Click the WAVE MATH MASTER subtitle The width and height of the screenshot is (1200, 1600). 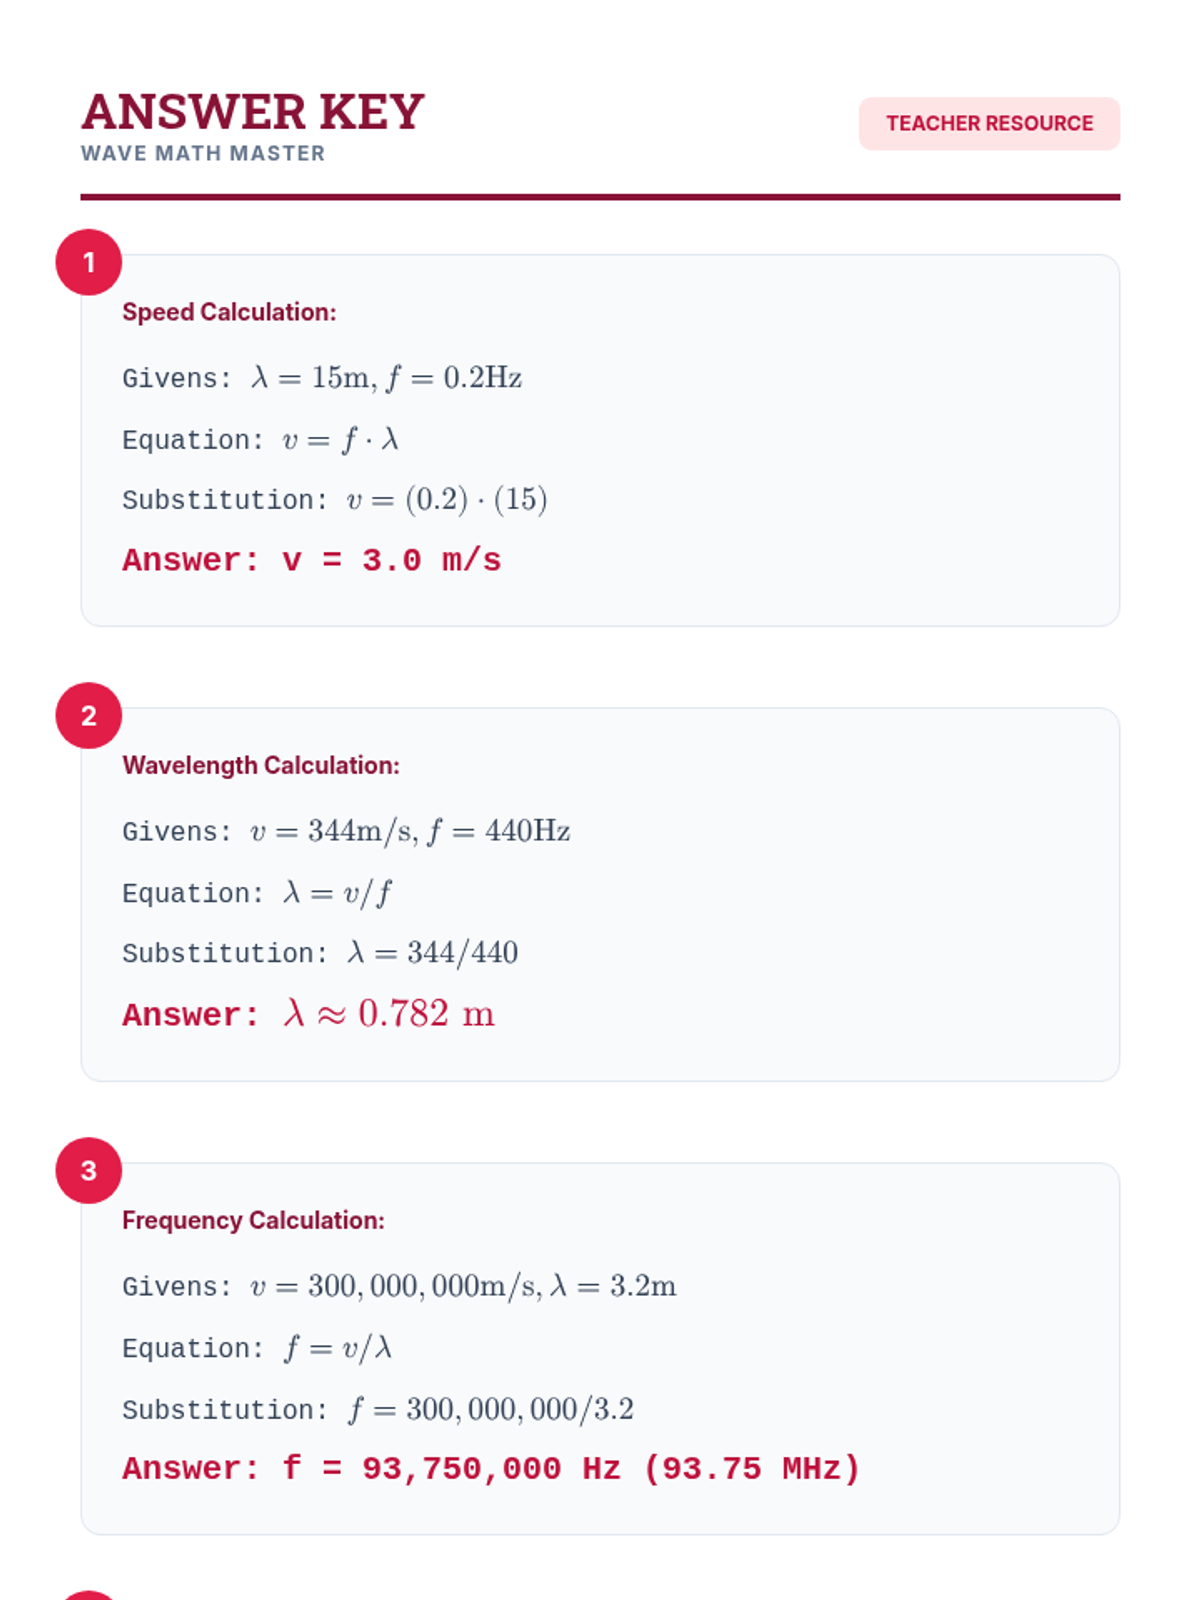click(x=203, y=154)
